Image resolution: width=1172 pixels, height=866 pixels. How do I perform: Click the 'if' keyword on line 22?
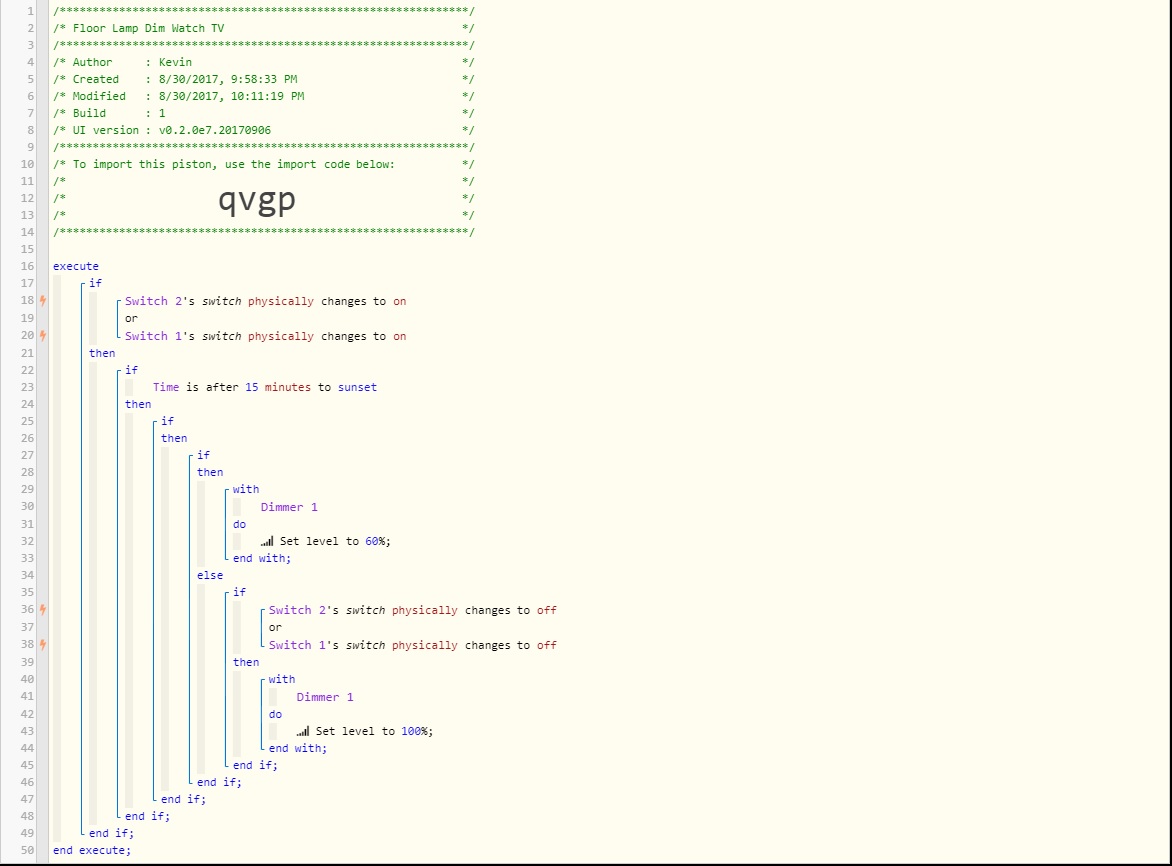pos(132,370)
